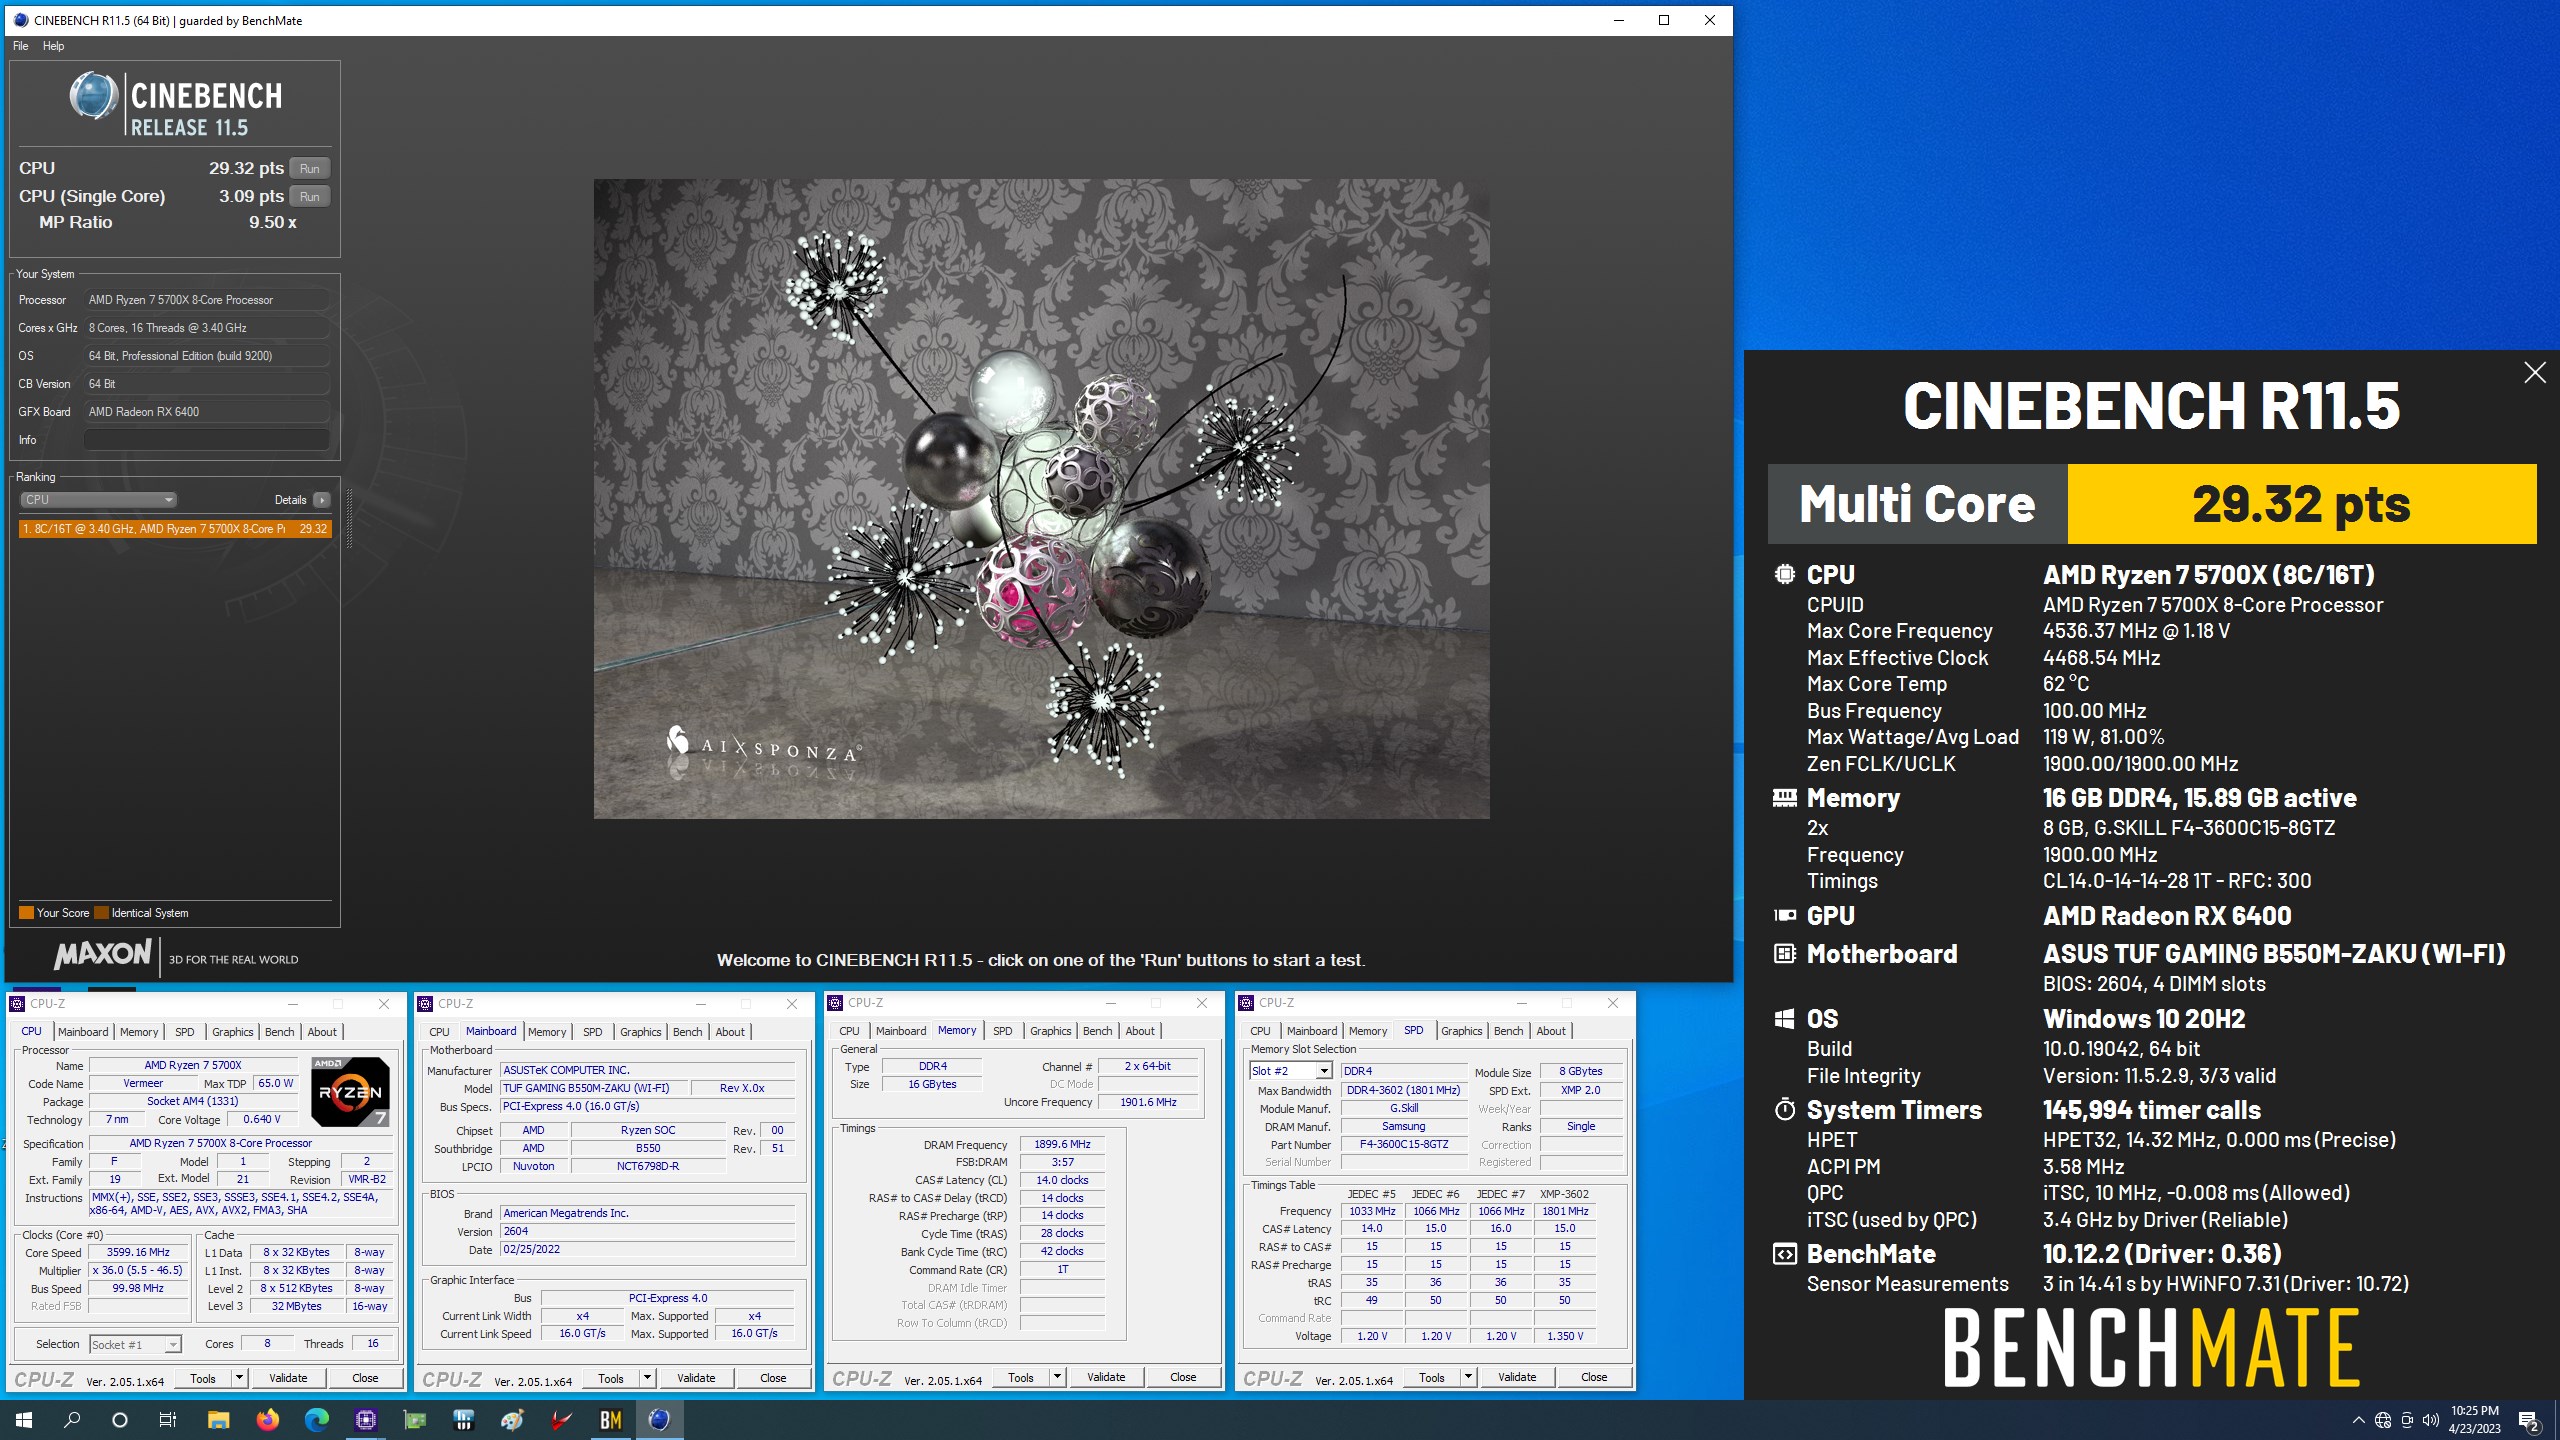Expand ranking Details arrow in Cinebench
This screenshot has width=2560, height=1440.
tap(321, 500)
